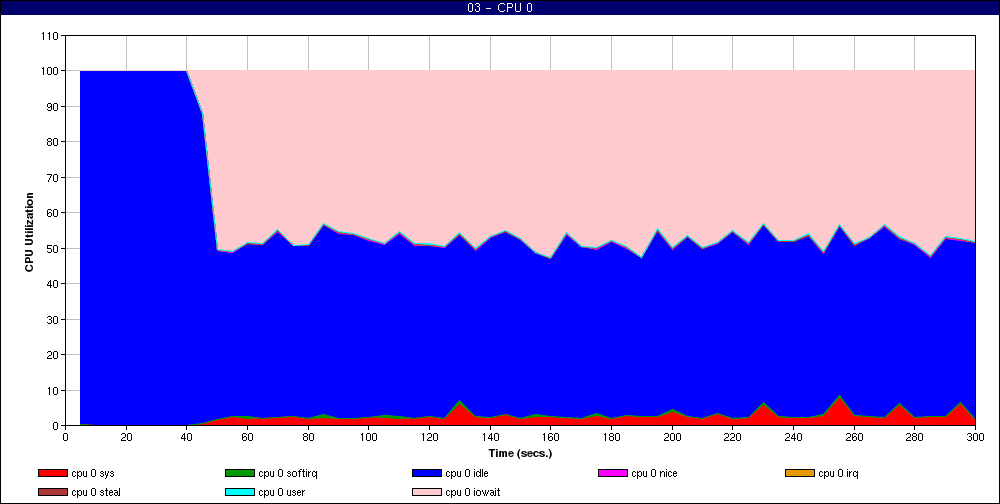Image resolution: width=1000 pixels, height=504 pixels.
Task: Click the 300 tick label on the time axis
Action: coord(975,437)
